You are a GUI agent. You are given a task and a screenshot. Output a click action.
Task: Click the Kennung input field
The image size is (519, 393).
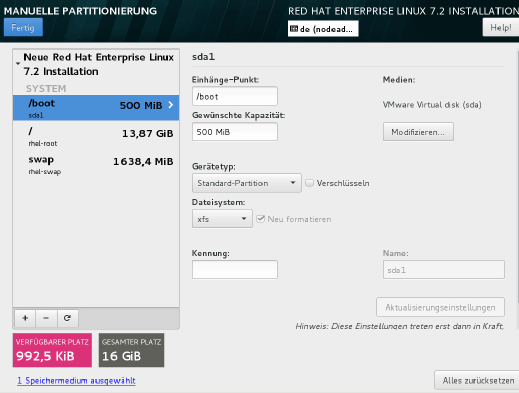(x=235, y=269)
